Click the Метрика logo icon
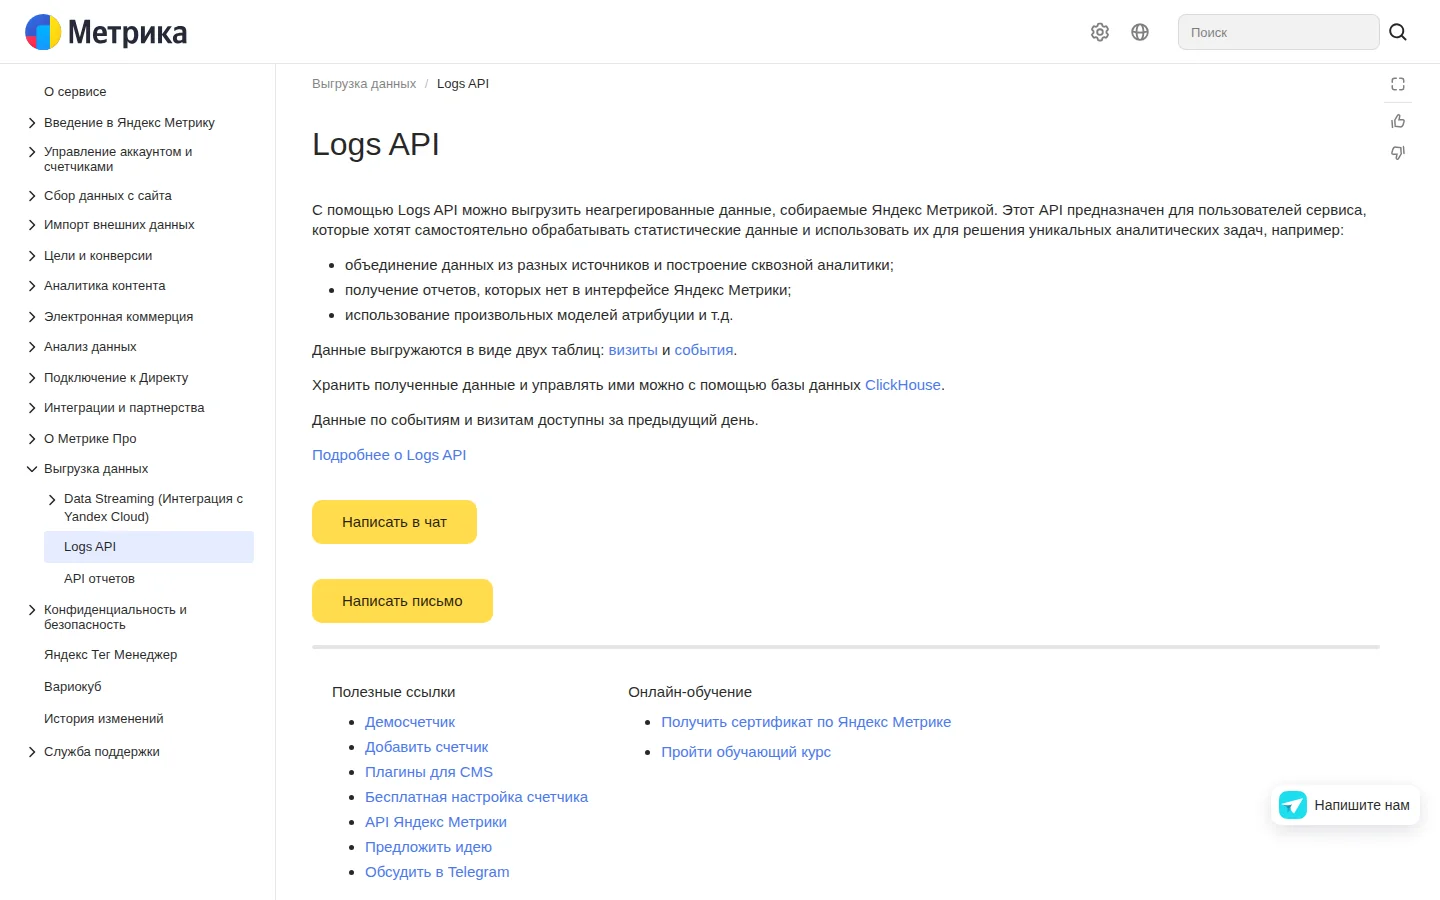The width and height of the screenshot is (1440, 900). pyautogui.click(x=43, y=32)
